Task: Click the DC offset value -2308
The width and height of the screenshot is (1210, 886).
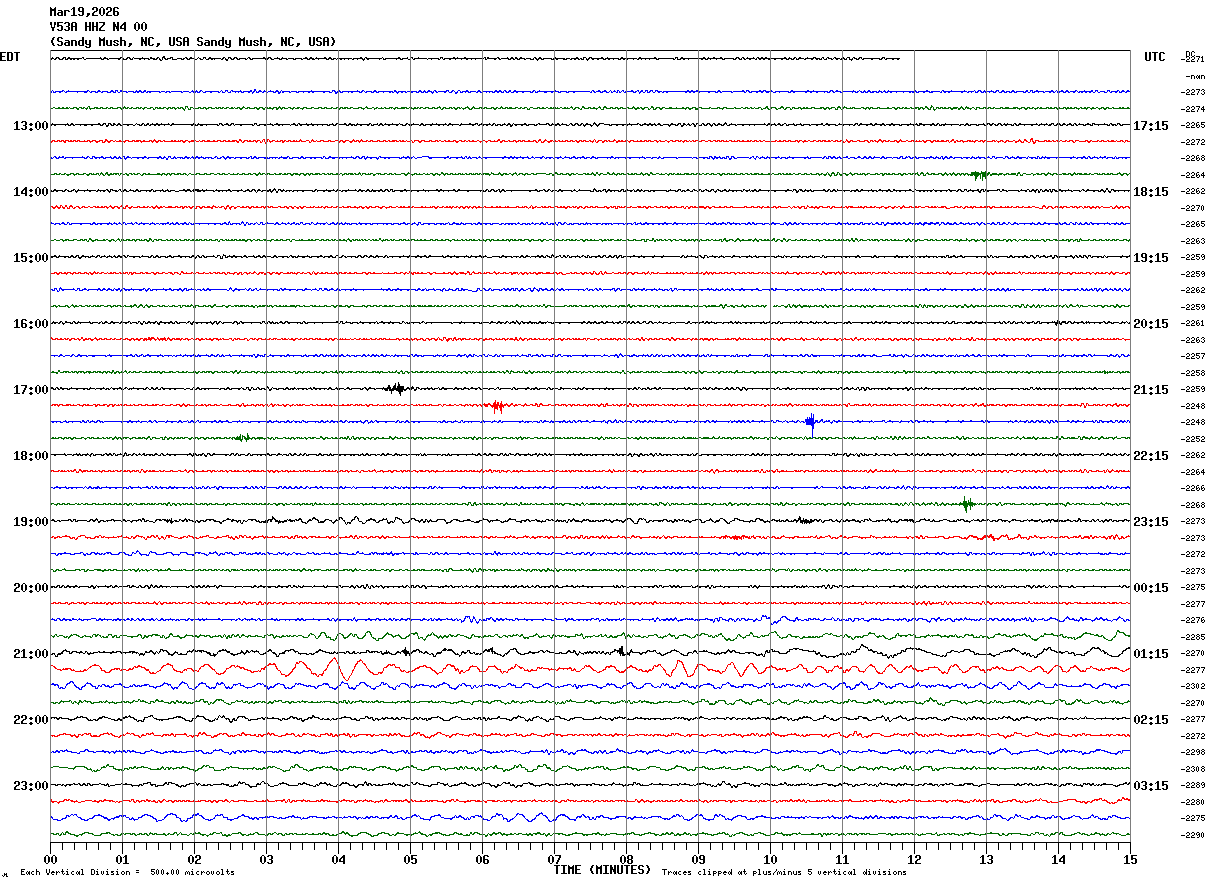Action: point(1194,769)
